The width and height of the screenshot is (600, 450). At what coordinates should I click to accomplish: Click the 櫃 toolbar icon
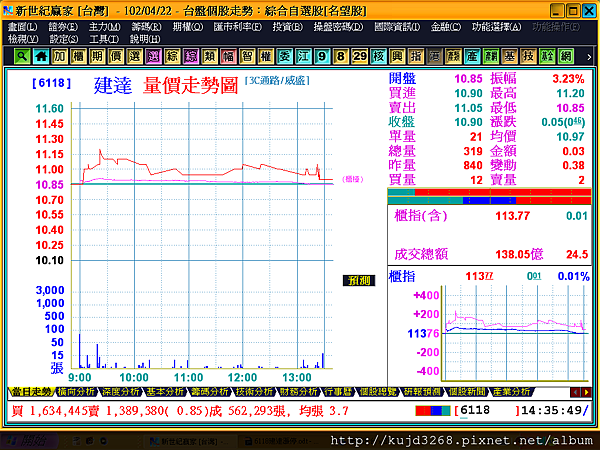coord(78,57)
